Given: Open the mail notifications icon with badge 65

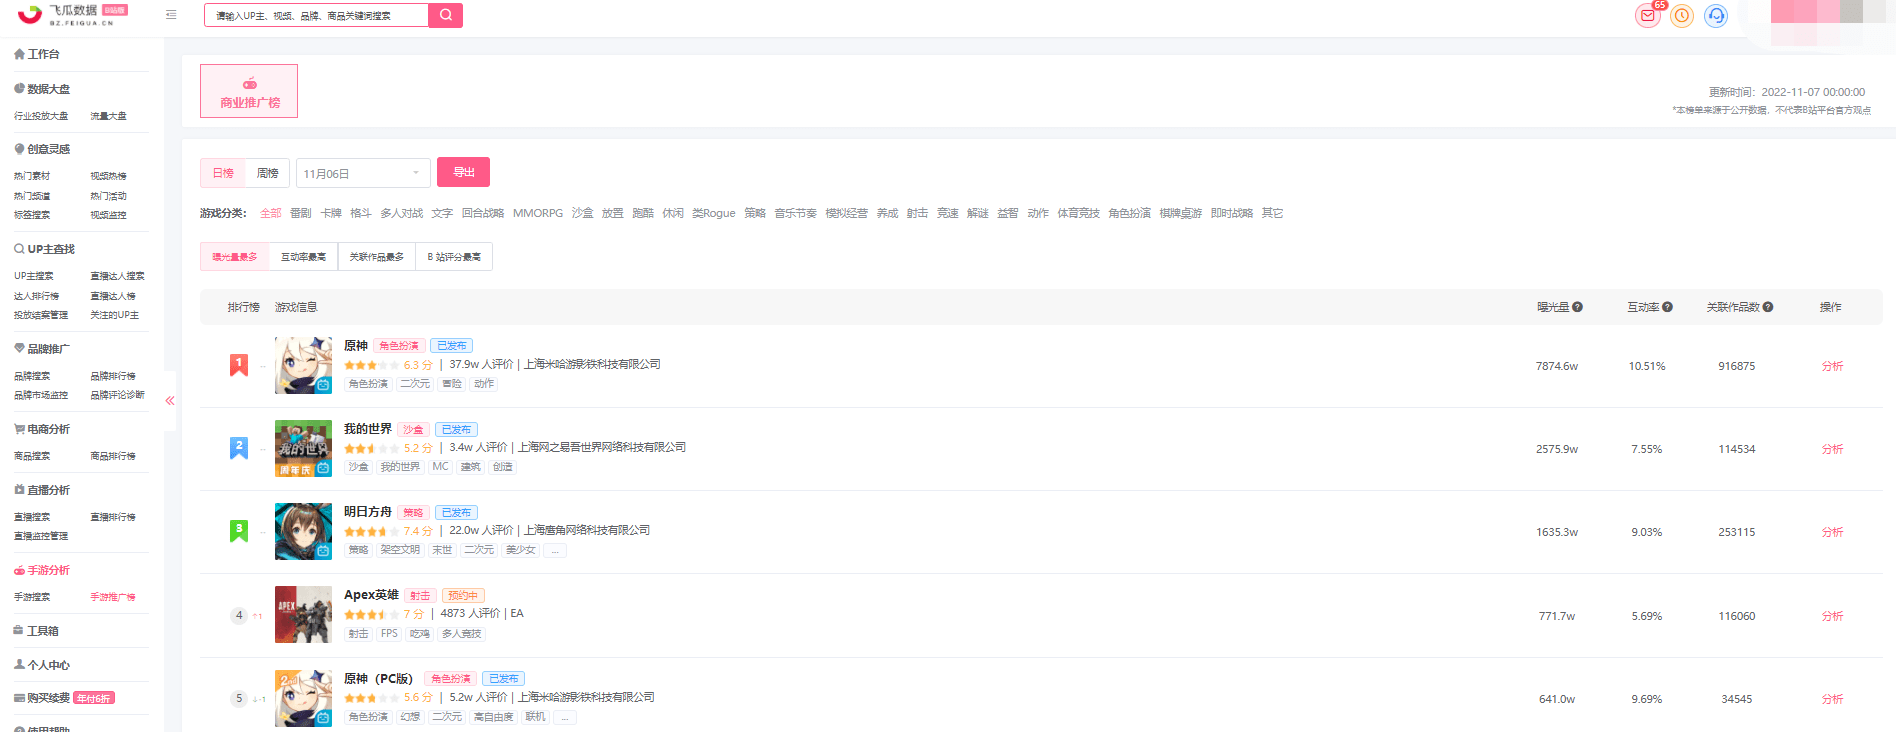Looking at the screenshot, I should [x=1647, y=16].
